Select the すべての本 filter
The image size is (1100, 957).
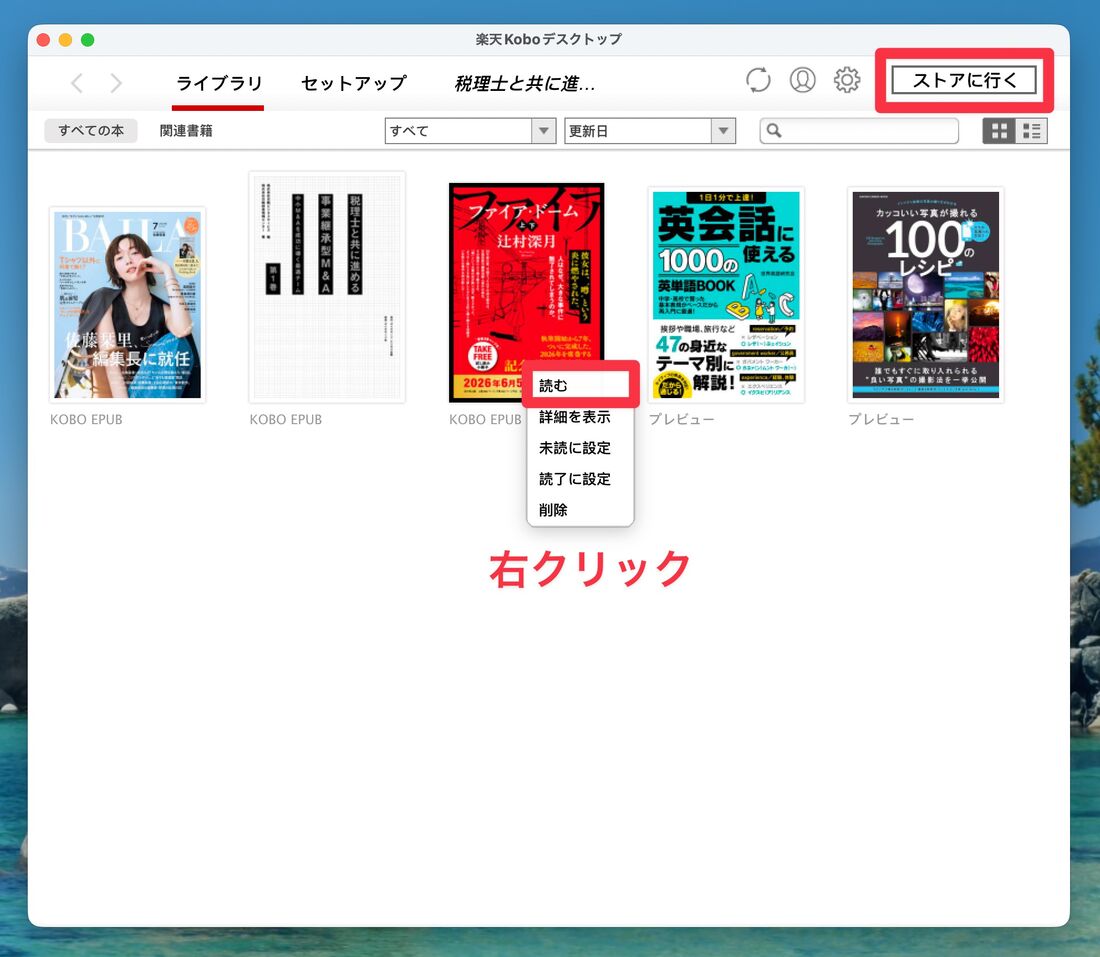(x=90, y=130)
